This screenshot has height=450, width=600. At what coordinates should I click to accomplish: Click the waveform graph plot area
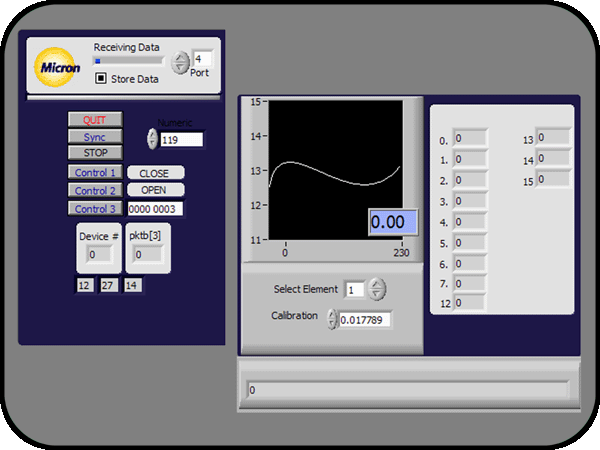336,171
